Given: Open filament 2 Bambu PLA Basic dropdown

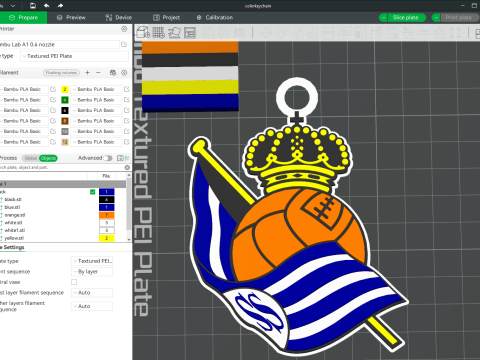Looking at the screenshot, I should (96, 89).
